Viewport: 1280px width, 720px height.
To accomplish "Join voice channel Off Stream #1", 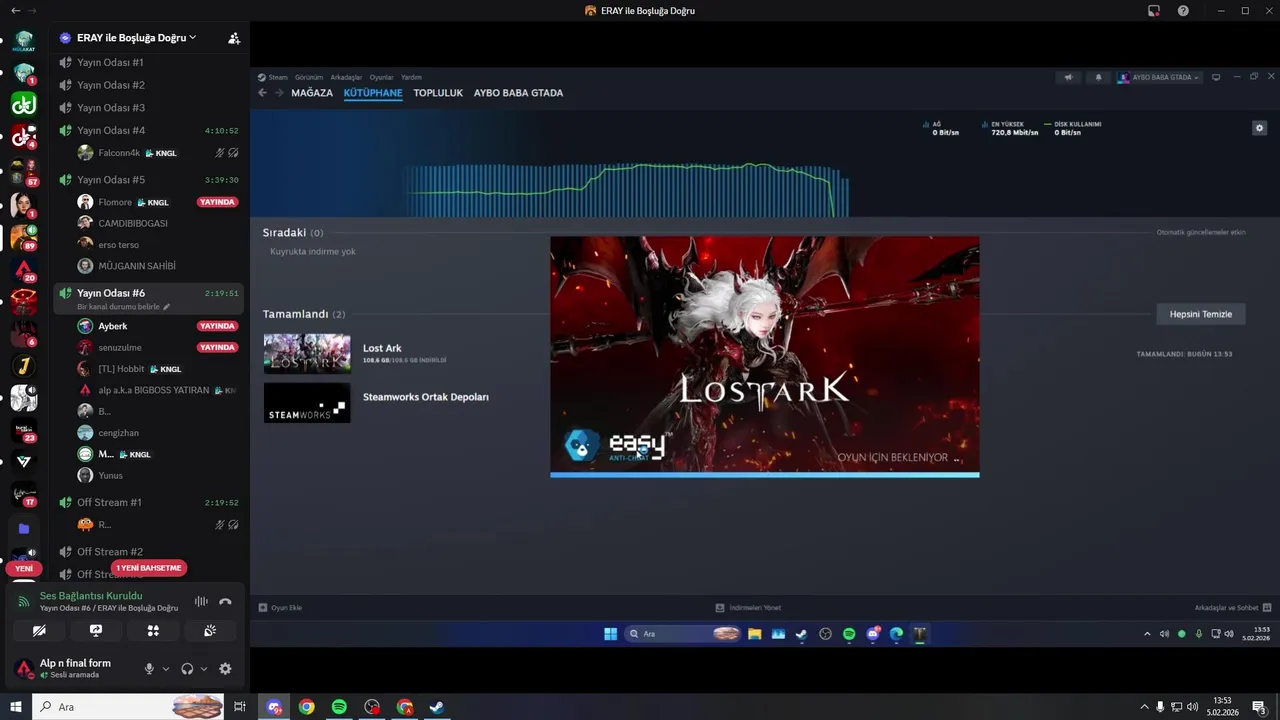I will click(149, 502).
